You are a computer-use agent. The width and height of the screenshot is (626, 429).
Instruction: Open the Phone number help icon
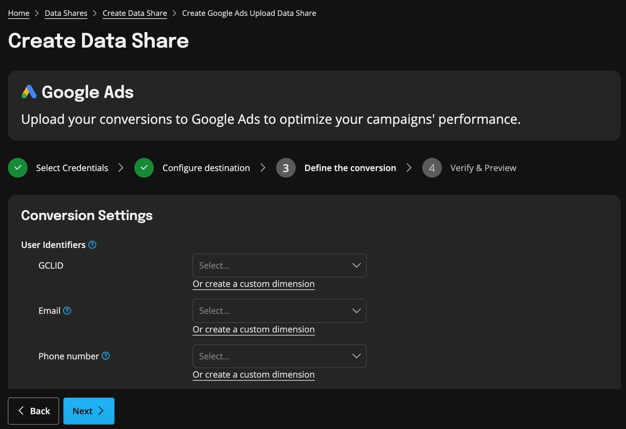coord(106,356)
